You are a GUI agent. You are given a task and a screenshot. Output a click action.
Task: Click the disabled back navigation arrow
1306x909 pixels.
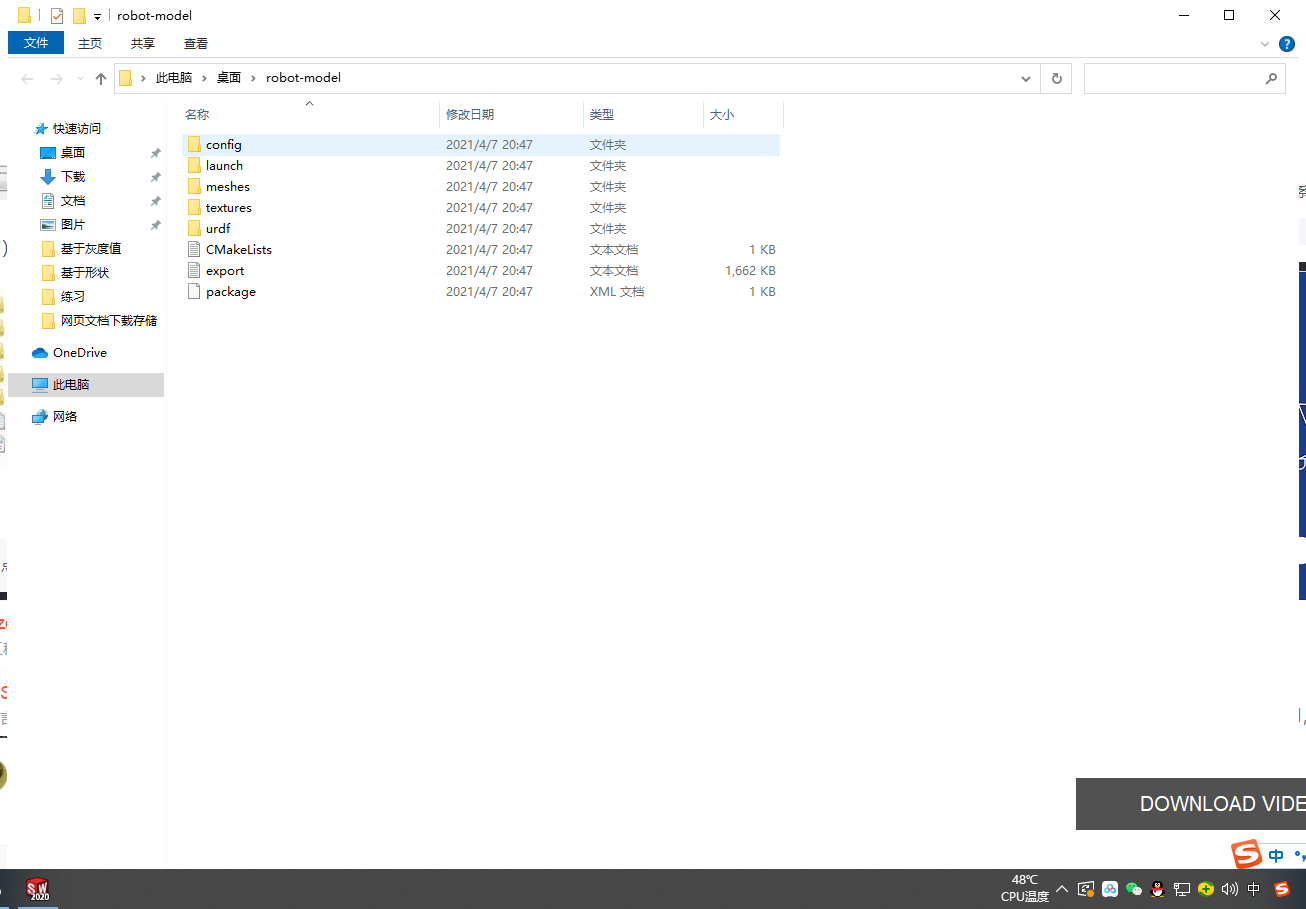[x=27, y=78]
